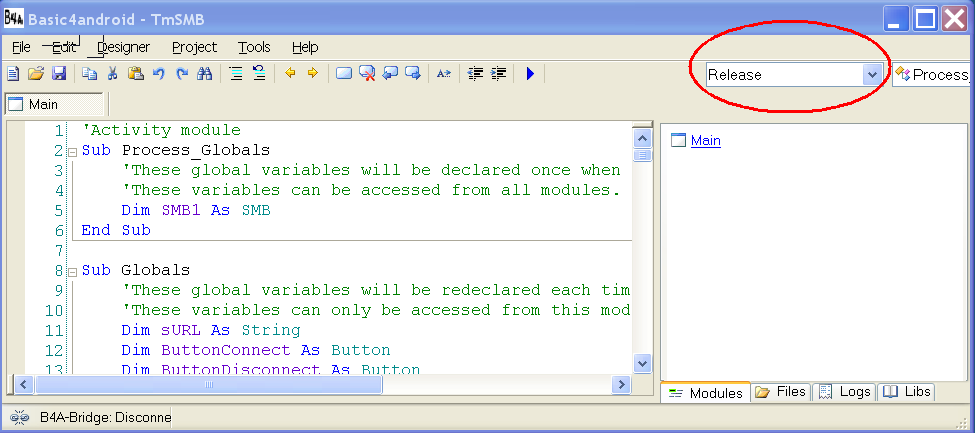Click the code editor's scroll up arrow
Viewport: 975px width, 433px height.
click(x=642, y=138)
